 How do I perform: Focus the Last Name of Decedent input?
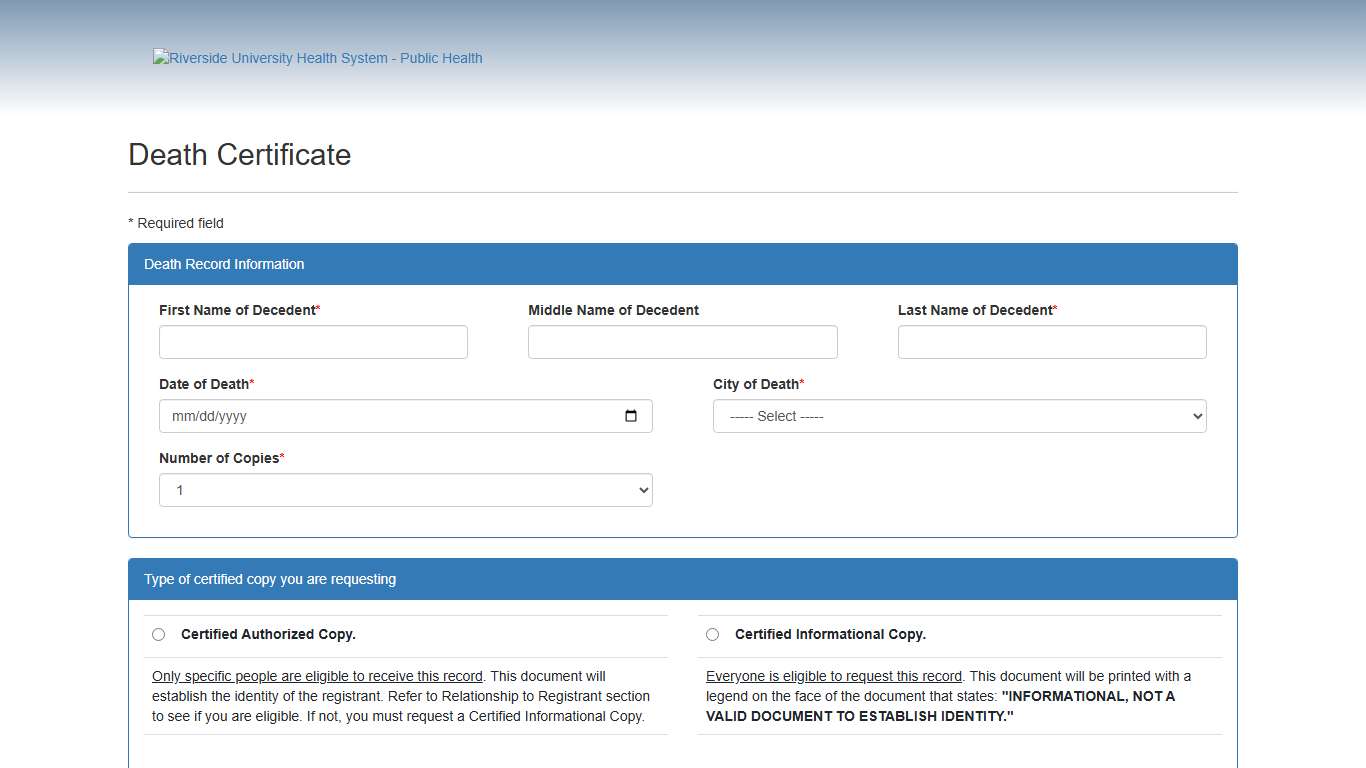[1051, 342]
